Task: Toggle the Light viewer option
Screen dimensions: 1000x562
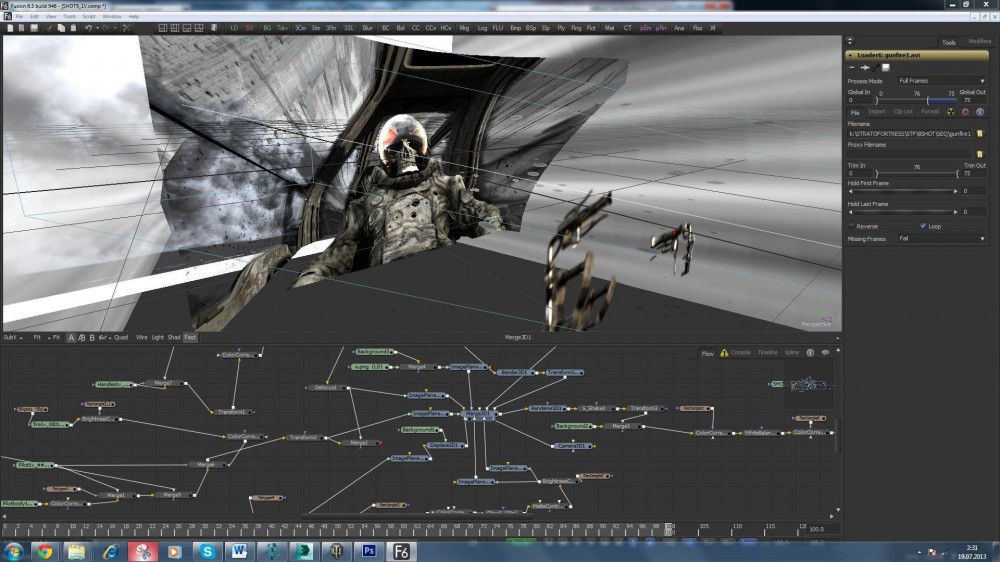Action: pos(158,337)
